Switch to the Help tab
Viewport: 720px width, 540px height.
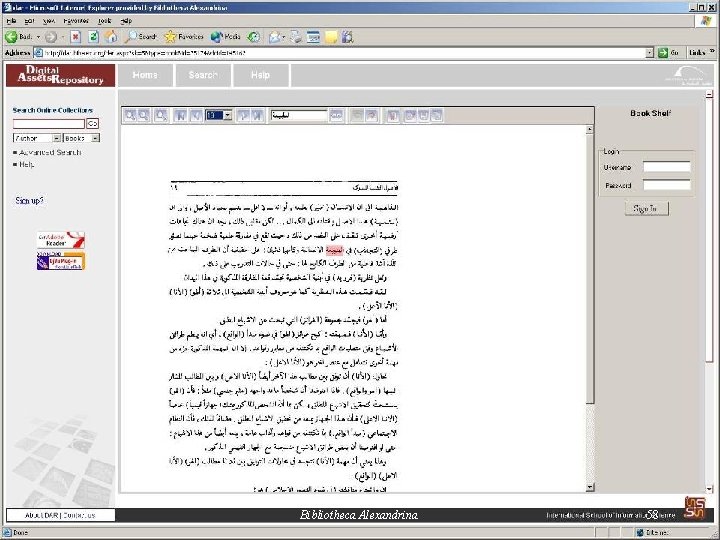click(260, 75)
